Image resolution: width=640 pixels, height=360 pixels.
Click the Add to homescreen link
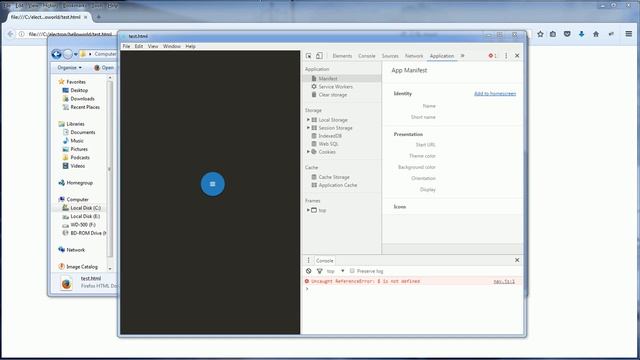coord(495,93)
